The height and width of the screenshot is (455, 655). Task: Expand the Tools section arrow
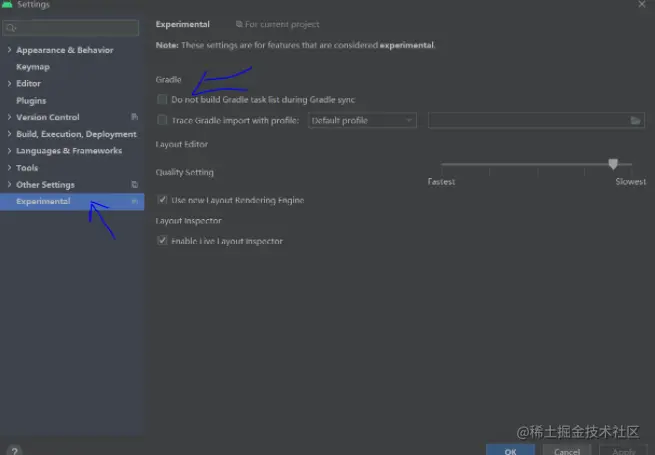9,168
